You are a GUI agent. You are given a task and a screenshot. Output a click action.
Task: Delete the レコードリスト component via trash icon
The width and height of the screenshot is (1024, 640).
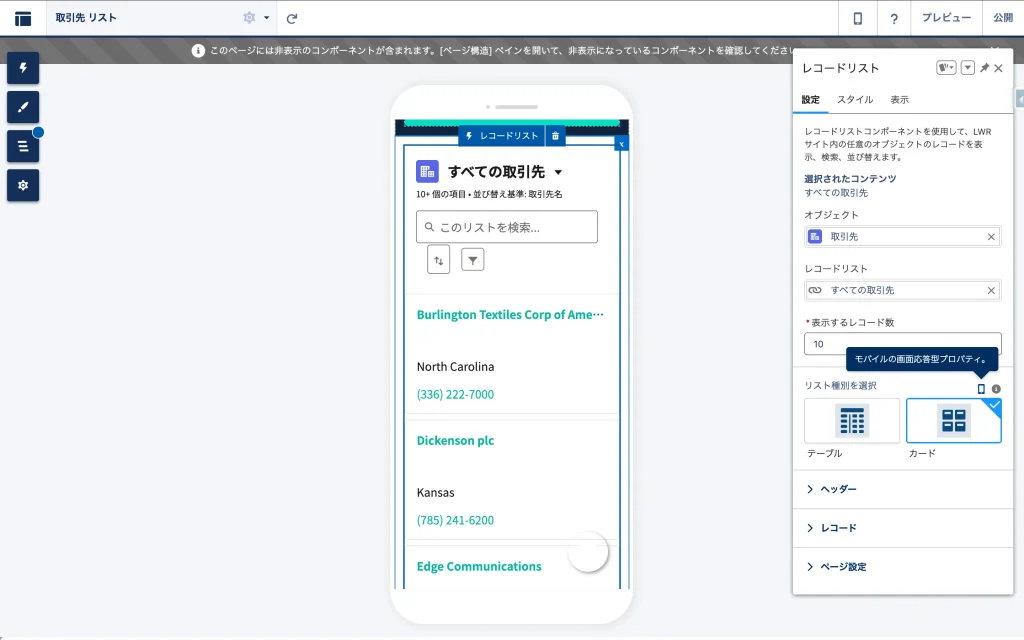(x=557, y=136)
